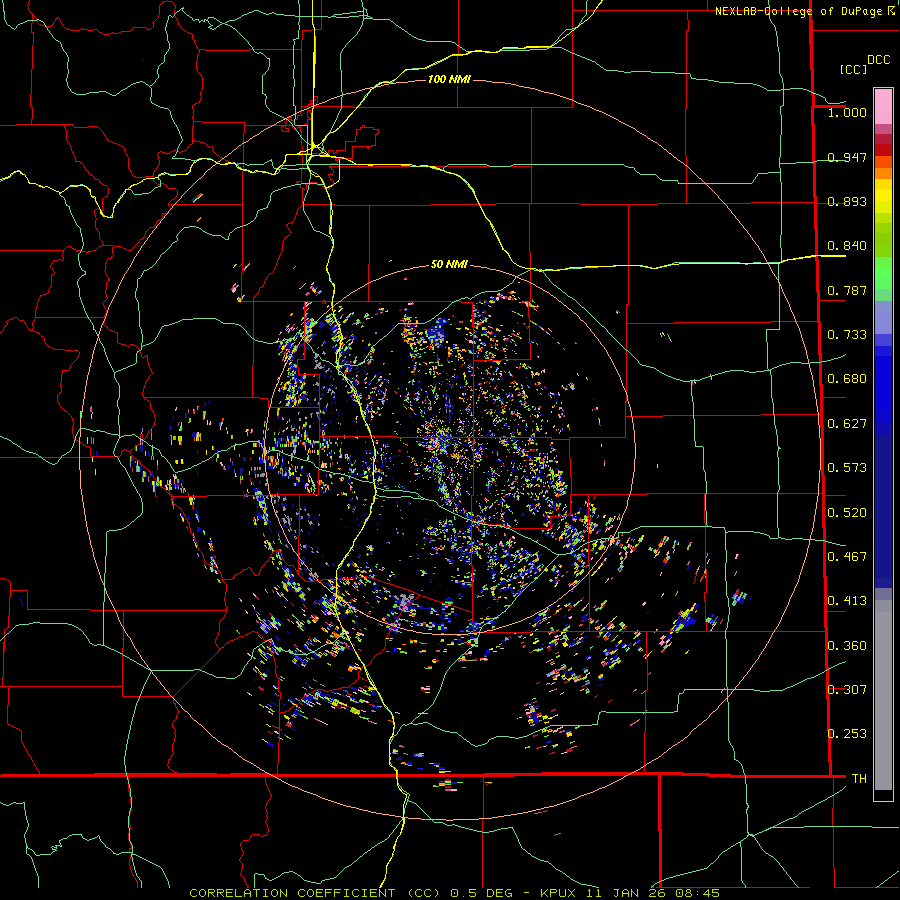900x900 pixels.
Task: Click the 100 NMI range ring label
Action: point(449,79)
